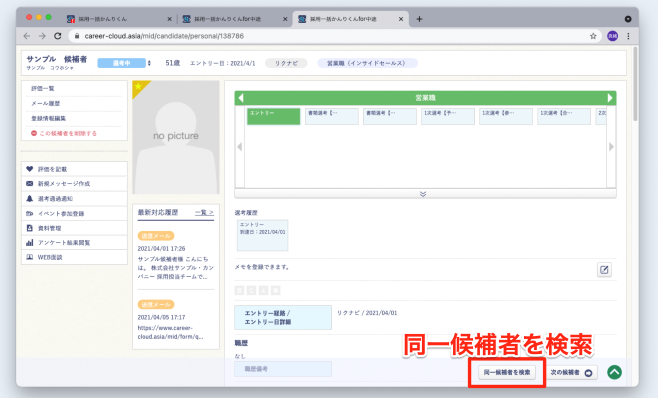Click the text リクナビ / 2021/04/01
This screenshot has height=398, width=658.
pyautogui.click(x=367, y=313)
